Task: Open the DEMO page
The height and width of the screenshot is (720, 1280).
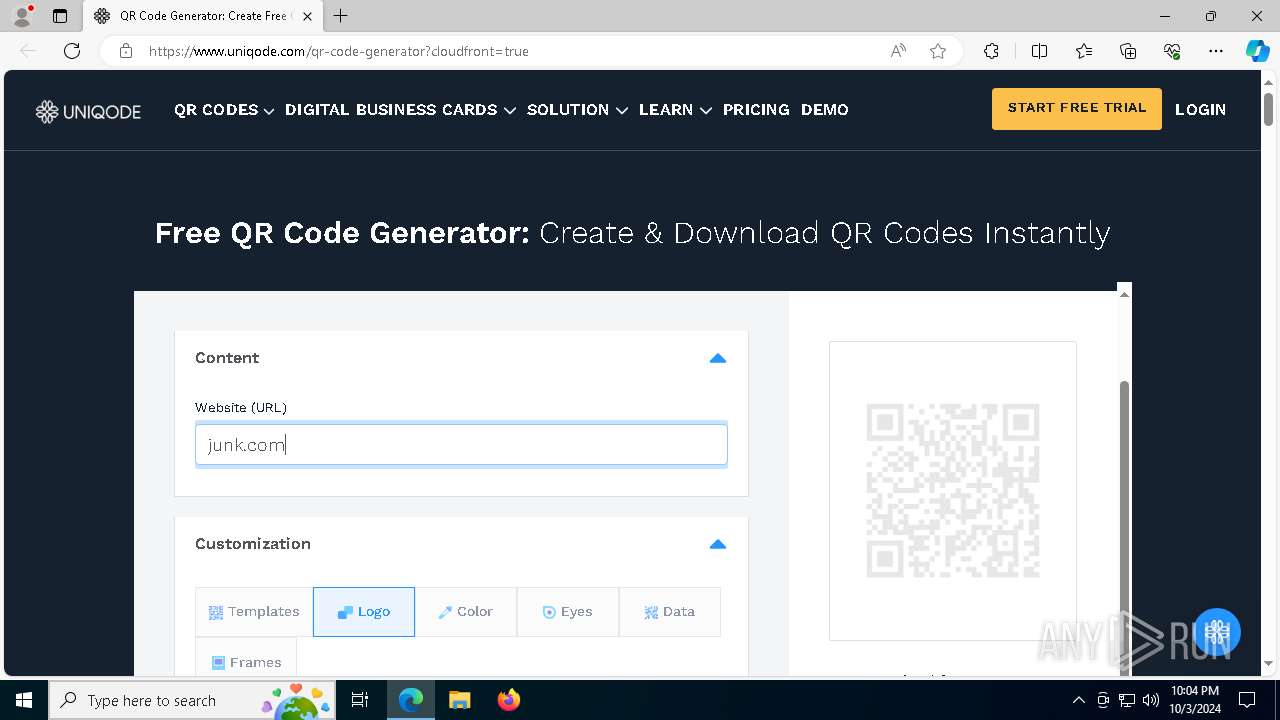Action: click(x=825, y=110)
